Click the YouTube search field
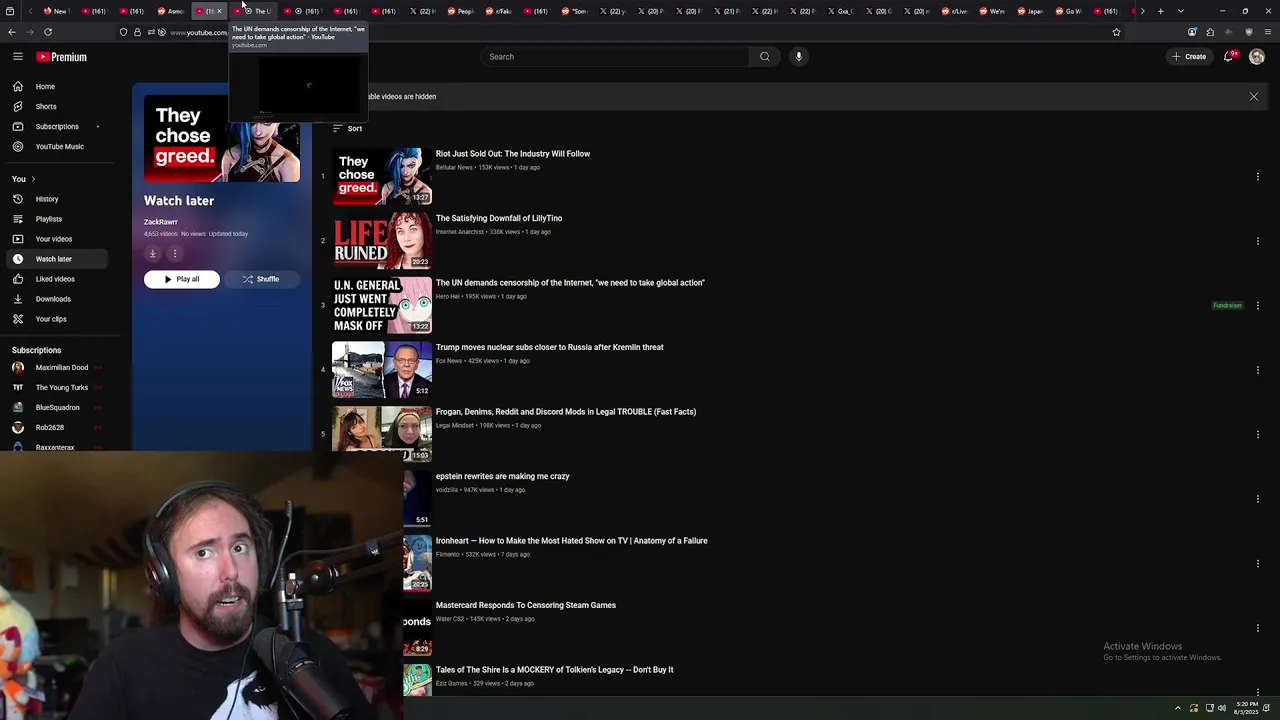Image resolution: width=1280 pixels, height=720 pixels. point(615,57)
